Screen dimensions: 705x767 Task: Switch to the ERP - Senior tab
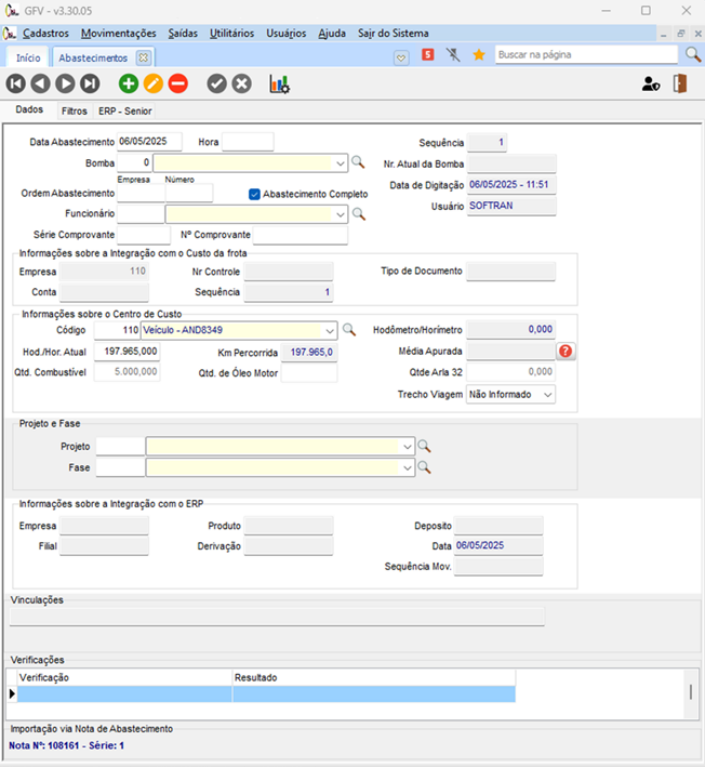tap(124, 111)
